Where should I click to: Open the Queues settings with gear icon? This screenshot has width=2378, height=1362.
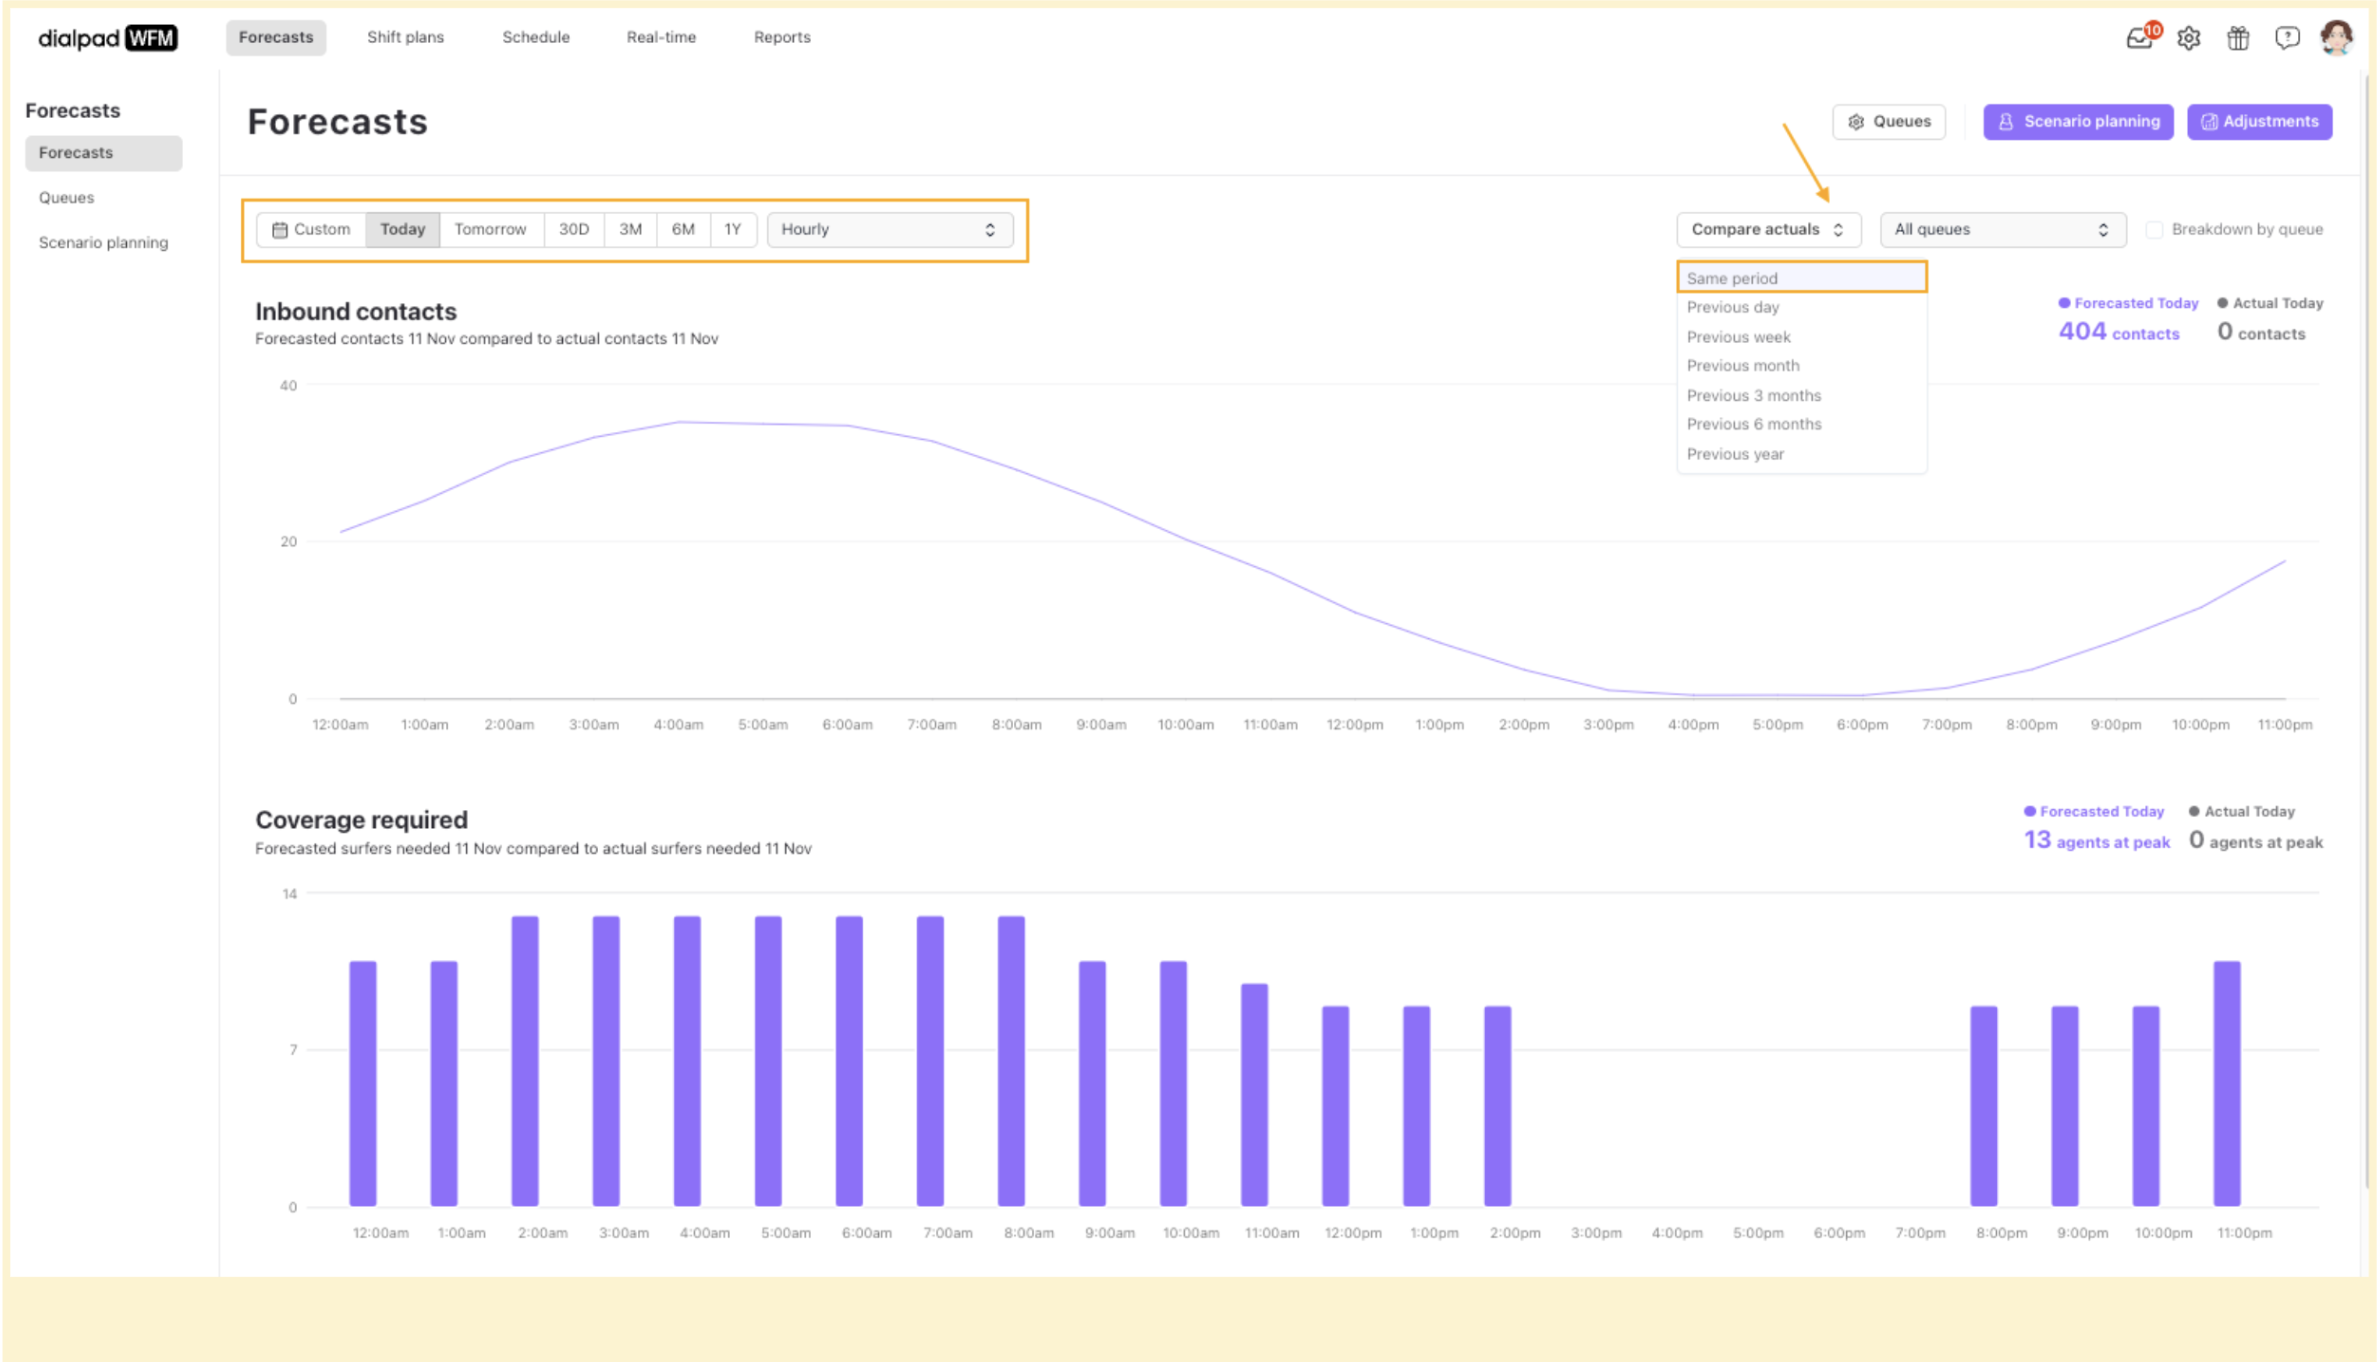pos(1889,121)
